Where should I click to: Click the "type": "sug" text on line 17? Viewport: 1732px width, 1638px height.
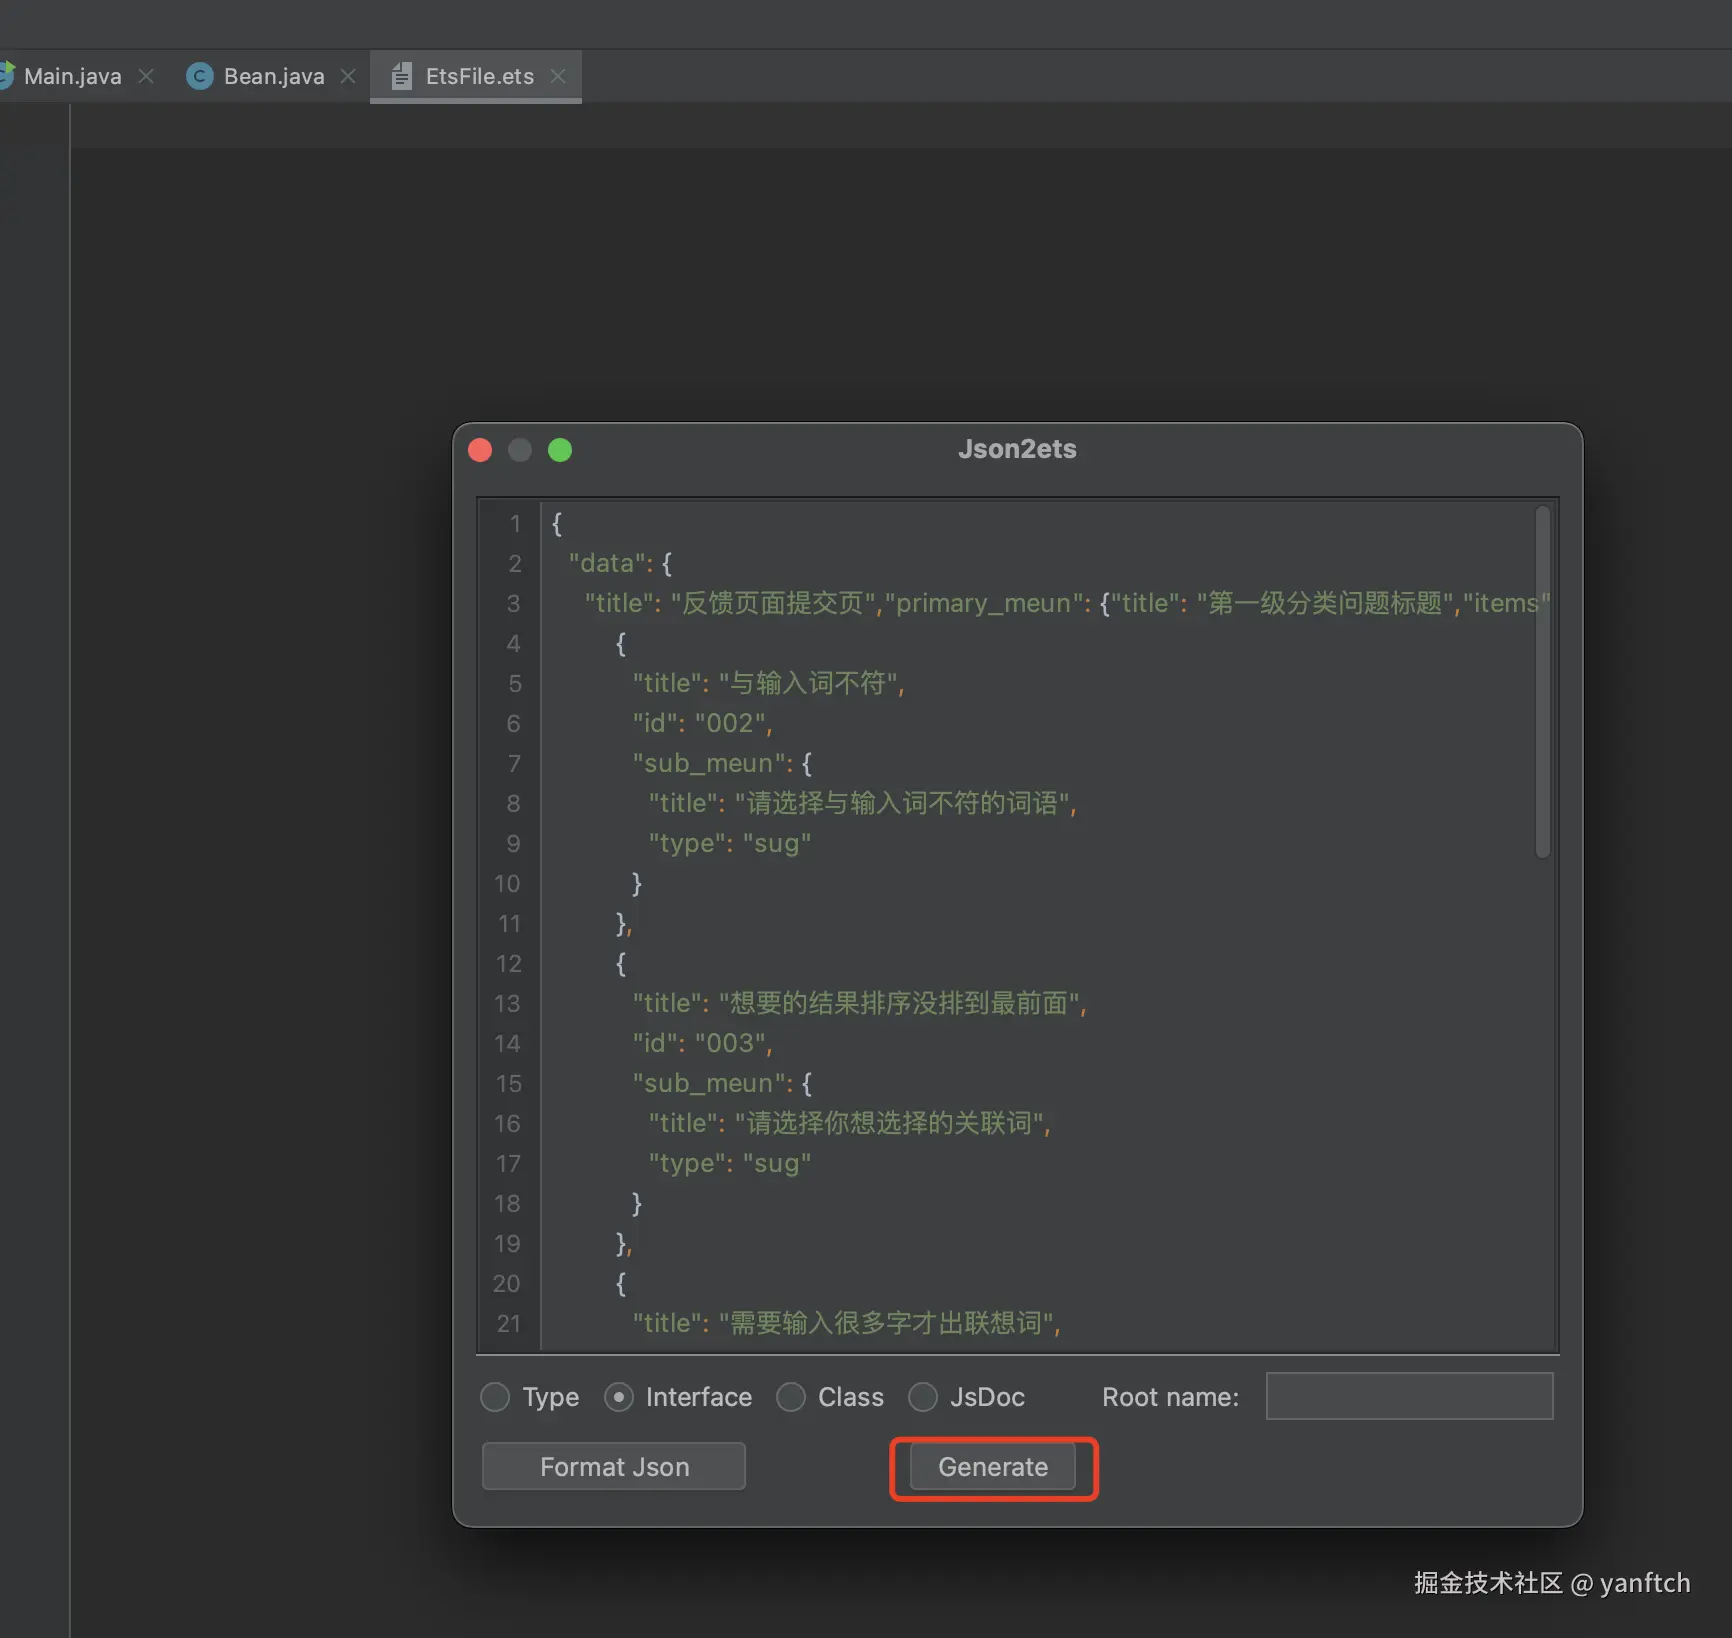(730, 1163)
